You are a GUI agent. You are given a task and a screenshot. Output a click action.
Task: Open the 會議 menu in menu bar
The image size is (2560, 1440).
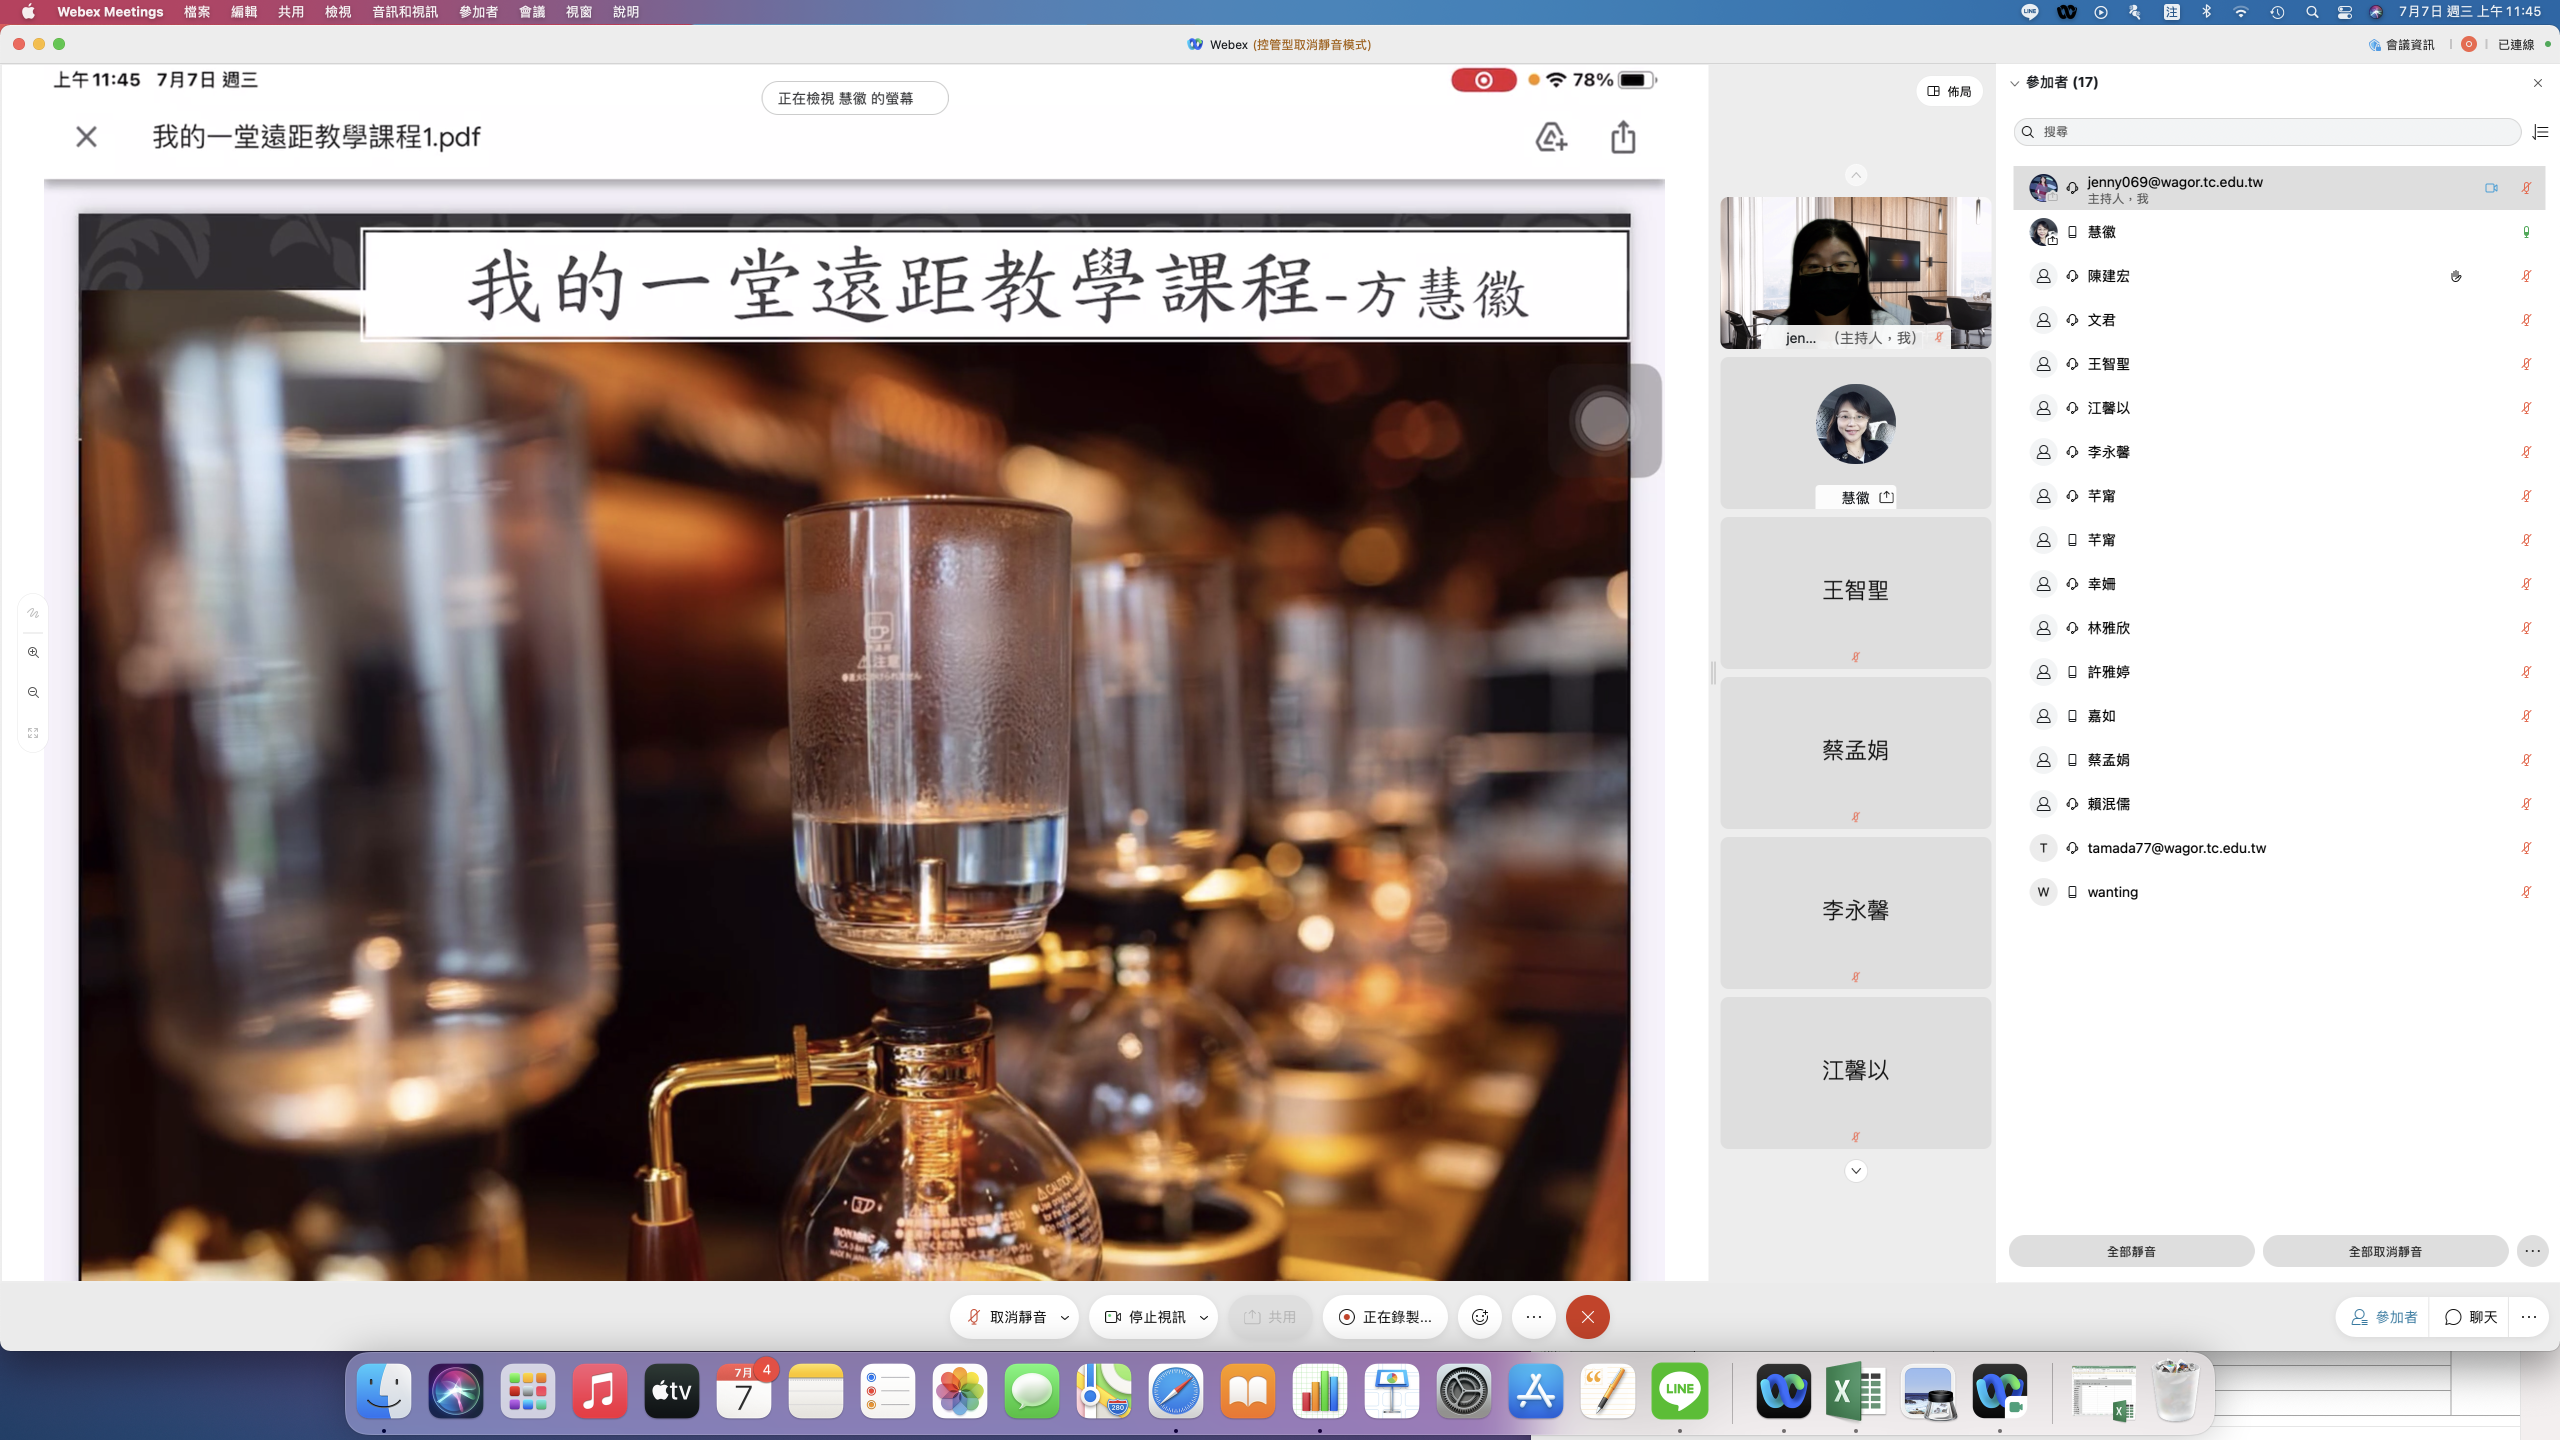click(532, 12)
